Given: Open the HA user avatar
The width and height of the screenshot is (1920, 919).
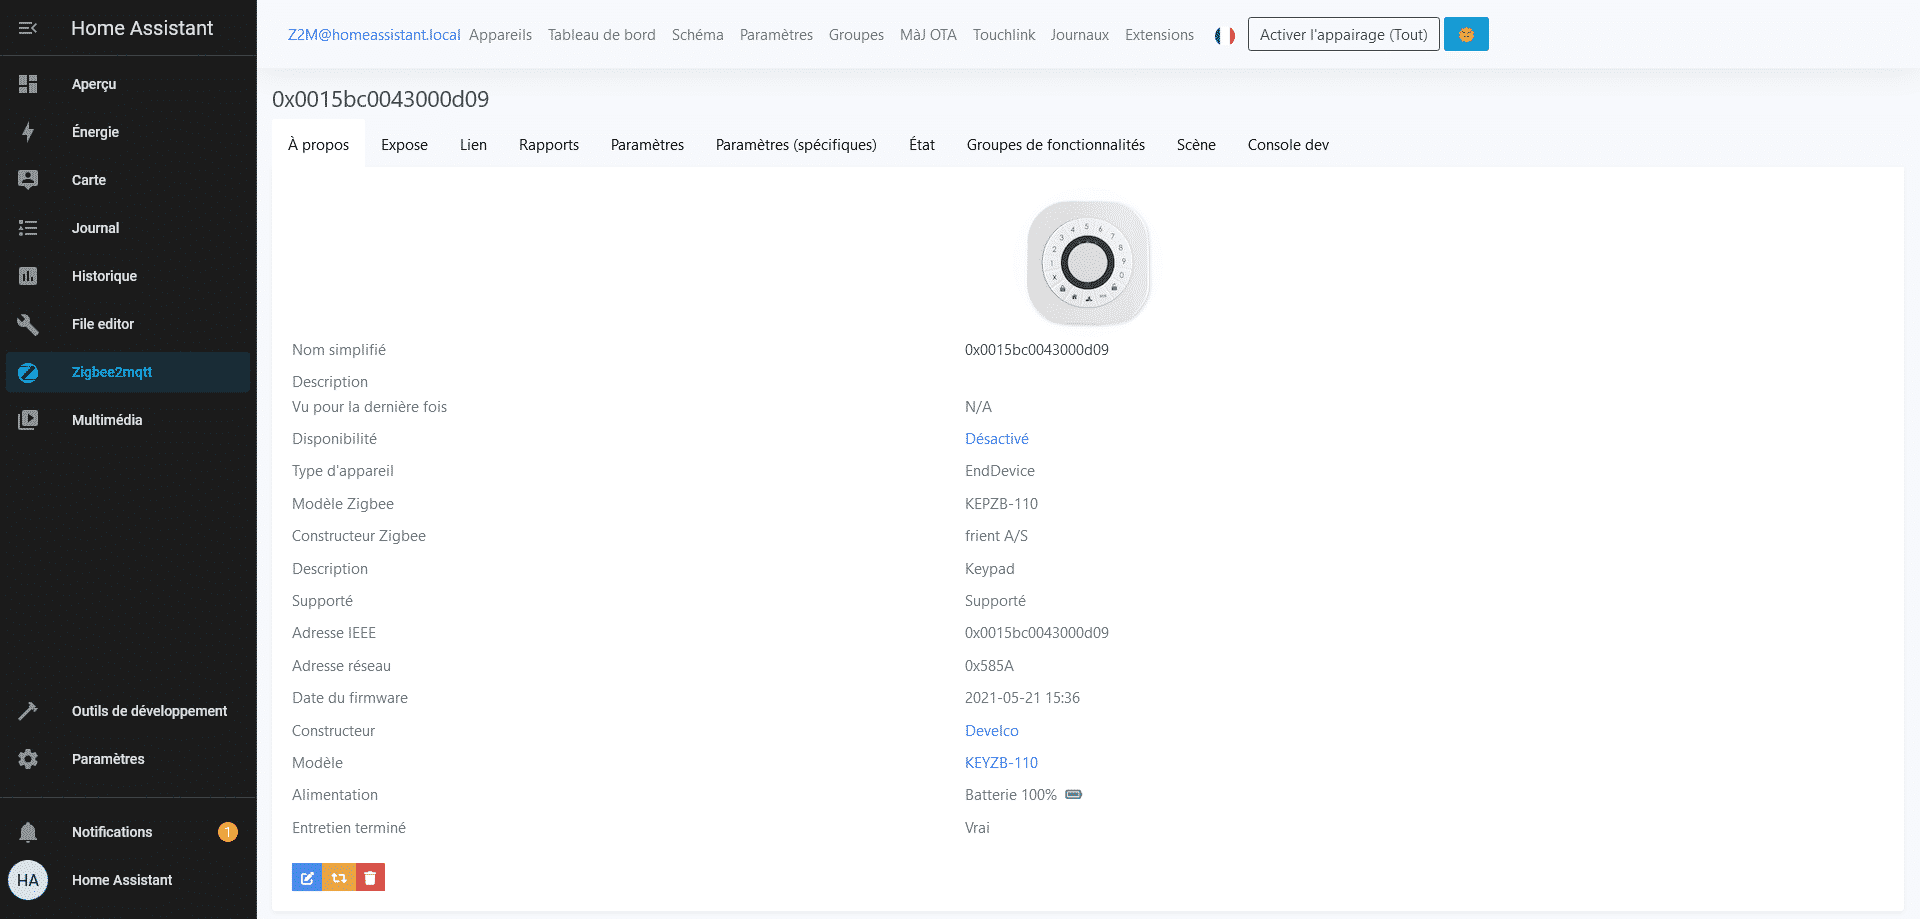Looking at the screenshot, I should pos(28,880).
